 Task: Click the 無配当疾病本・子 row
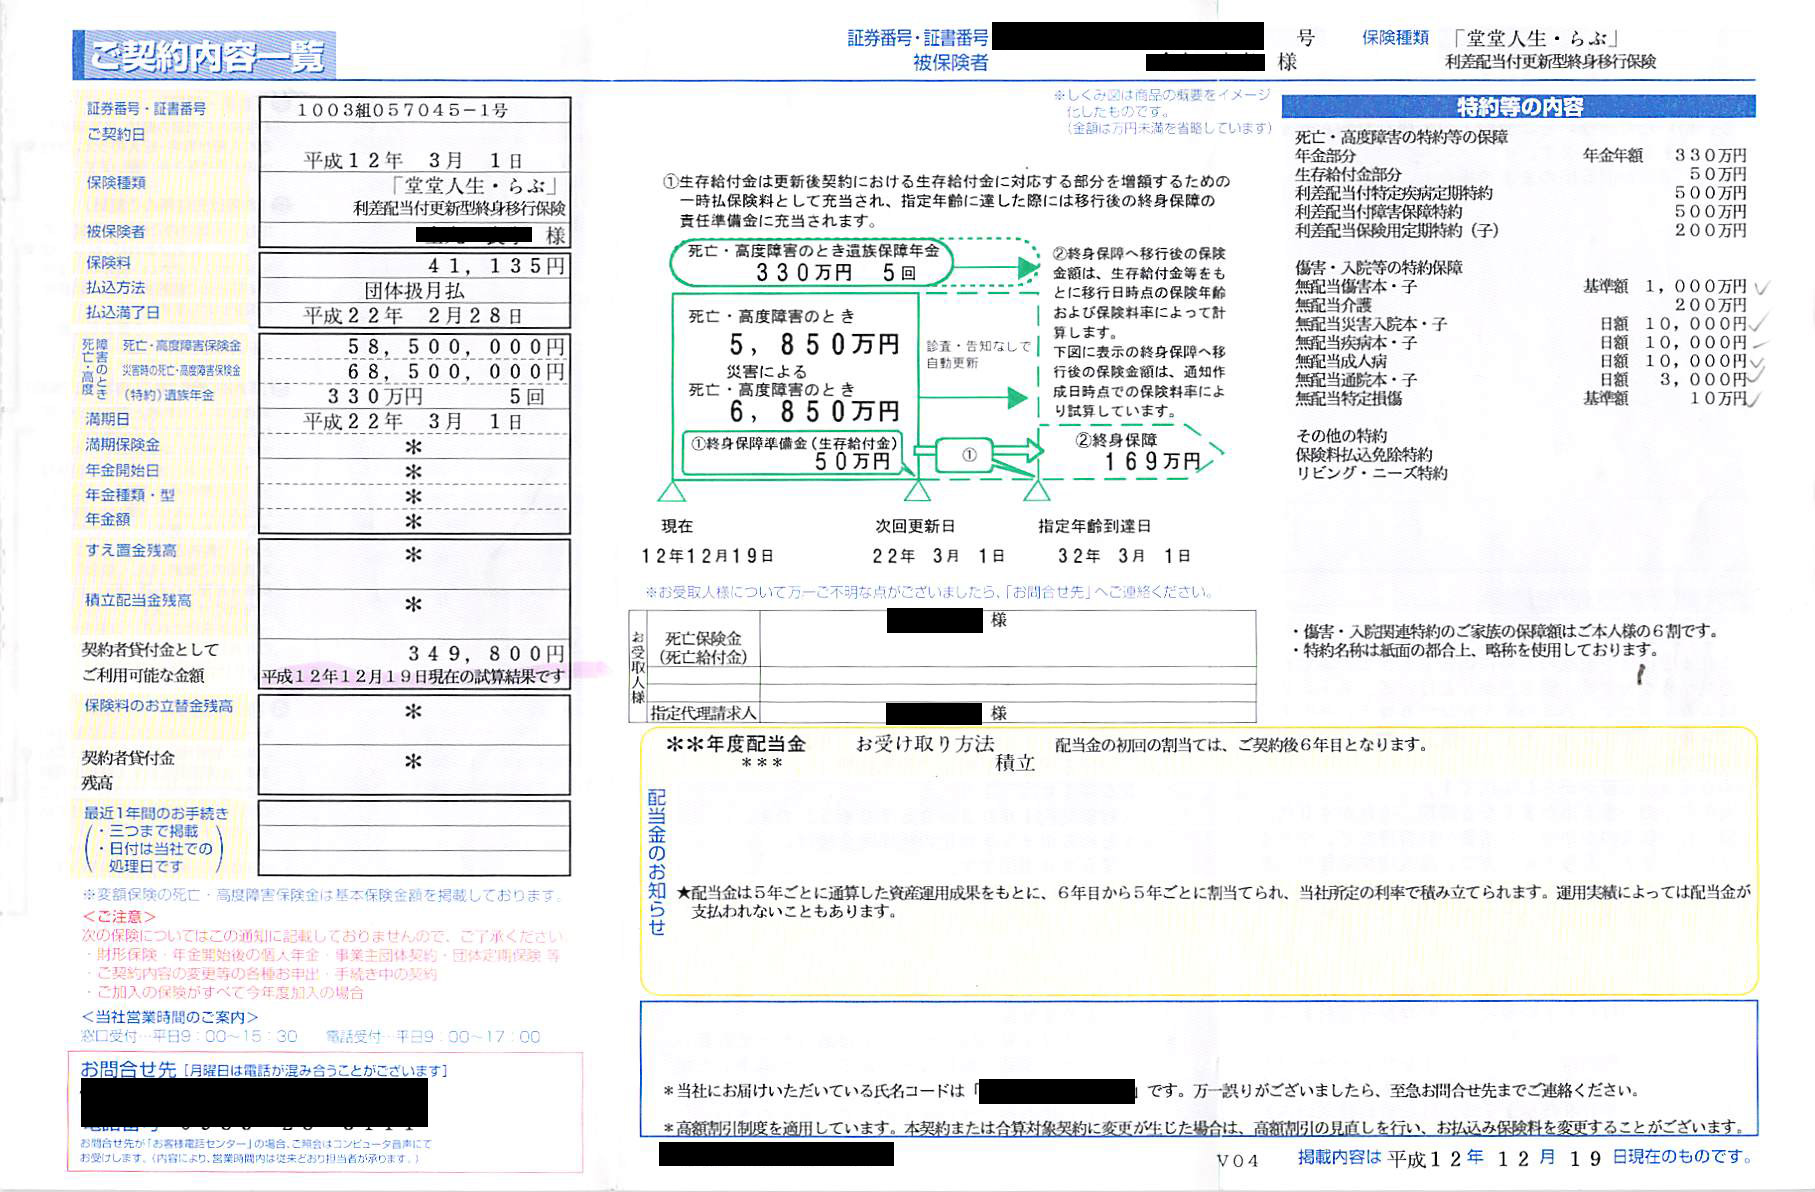[1520, 342]
